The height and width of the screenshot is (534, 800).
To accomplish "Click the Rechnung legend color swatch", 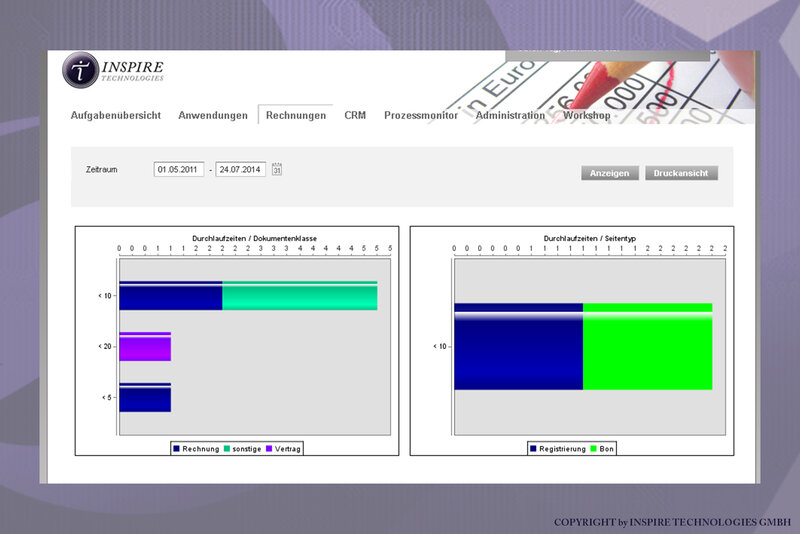I will pos(177,449).
